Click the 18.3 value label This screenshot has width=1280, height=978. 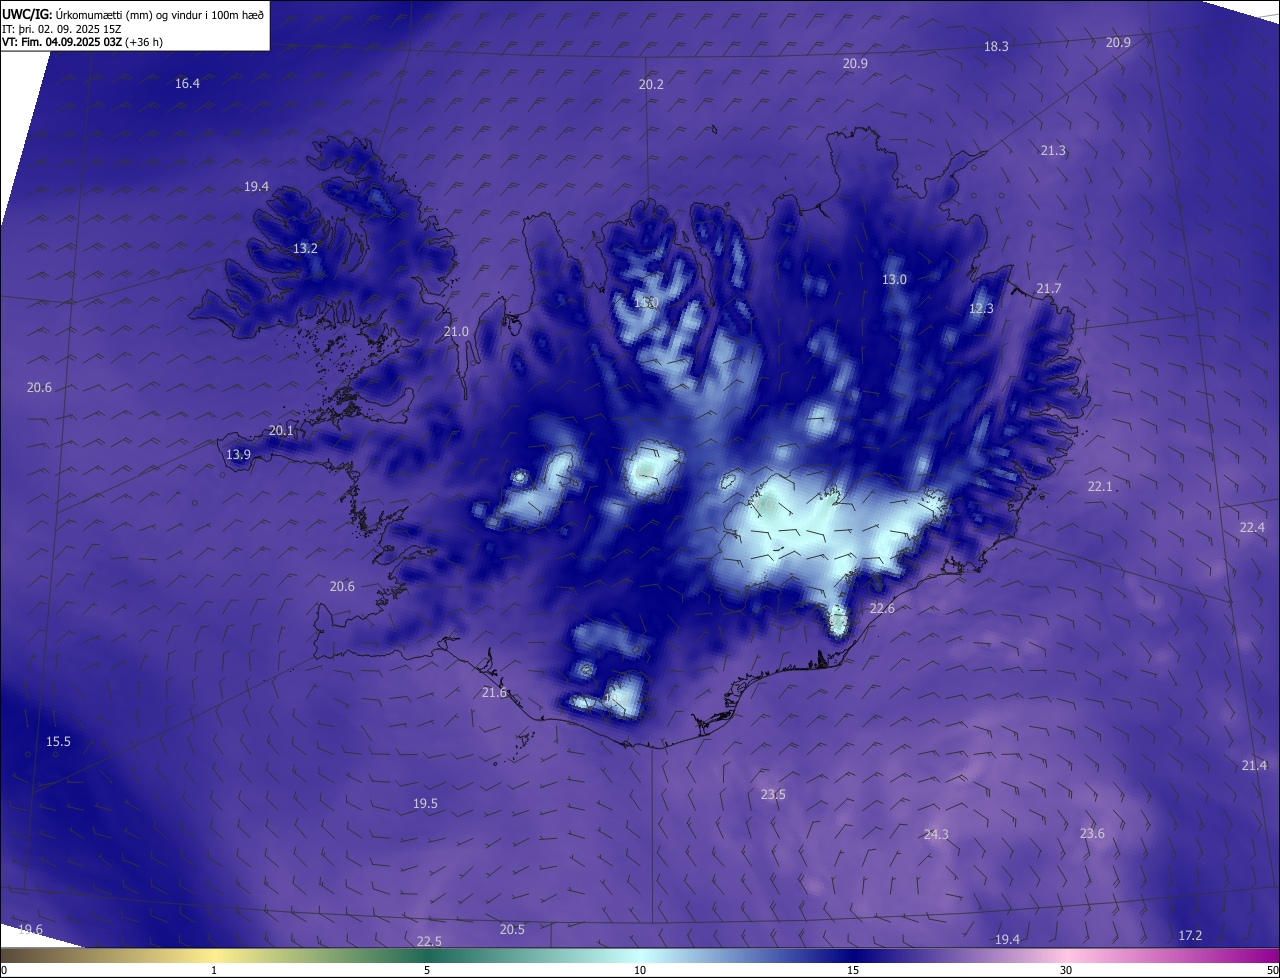(x=996, y=47)
